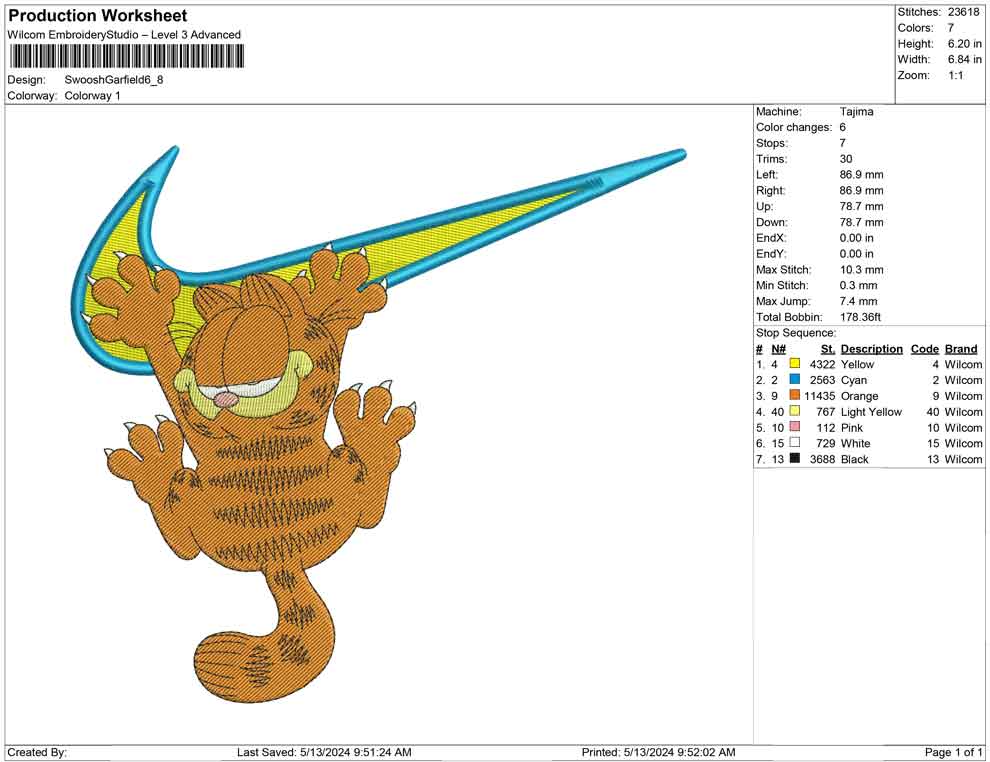Viewport: 990px width, 762px height.
Task: Select the Code column header
Action: point(924,349)
